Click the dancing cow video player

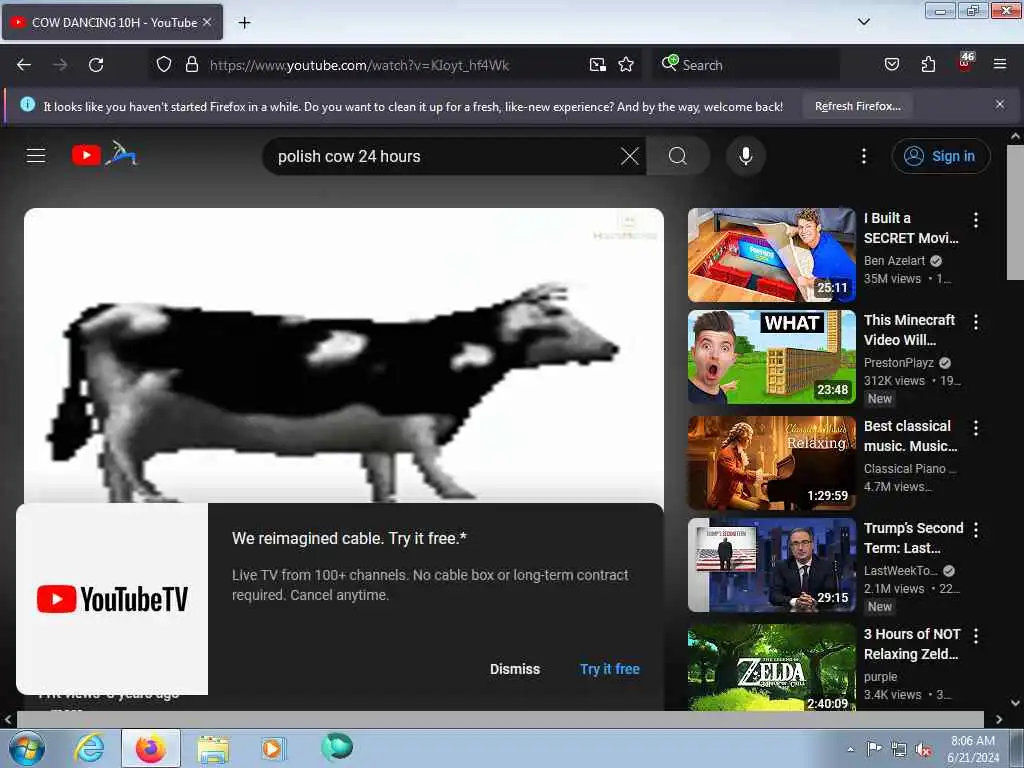(344, 355)
